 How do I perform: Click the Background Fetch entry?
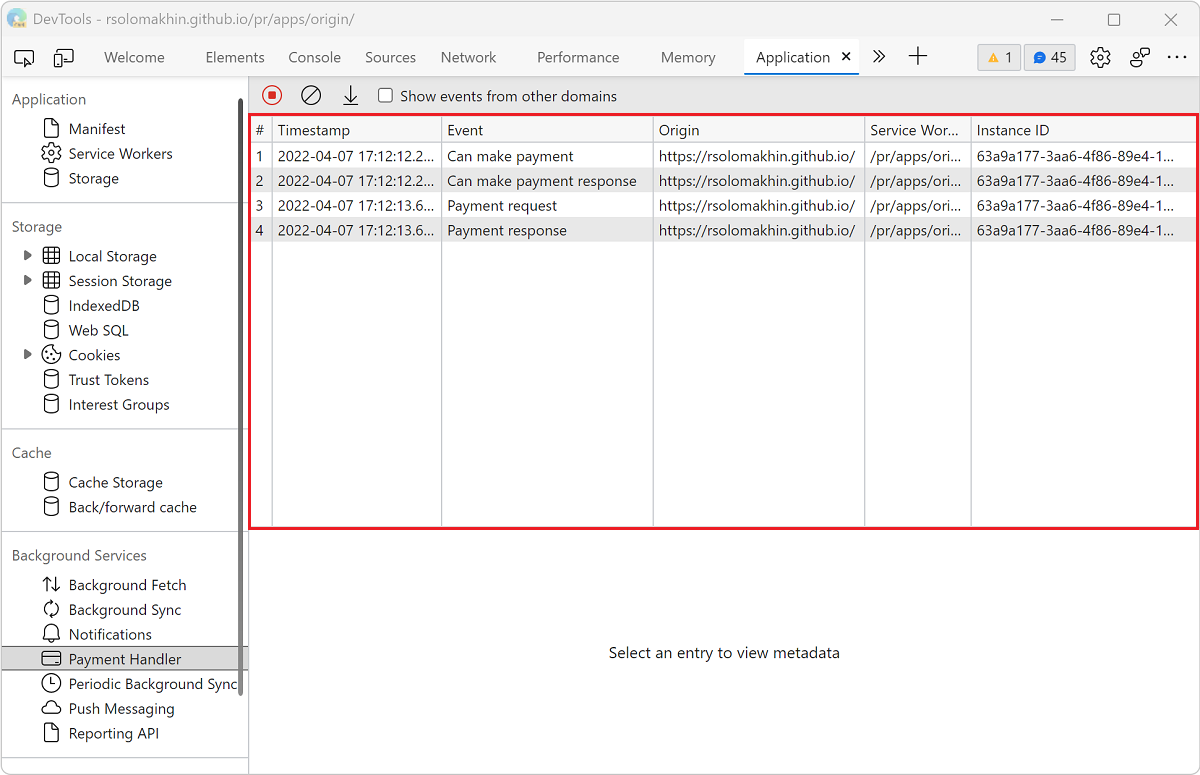click(127, 584)
